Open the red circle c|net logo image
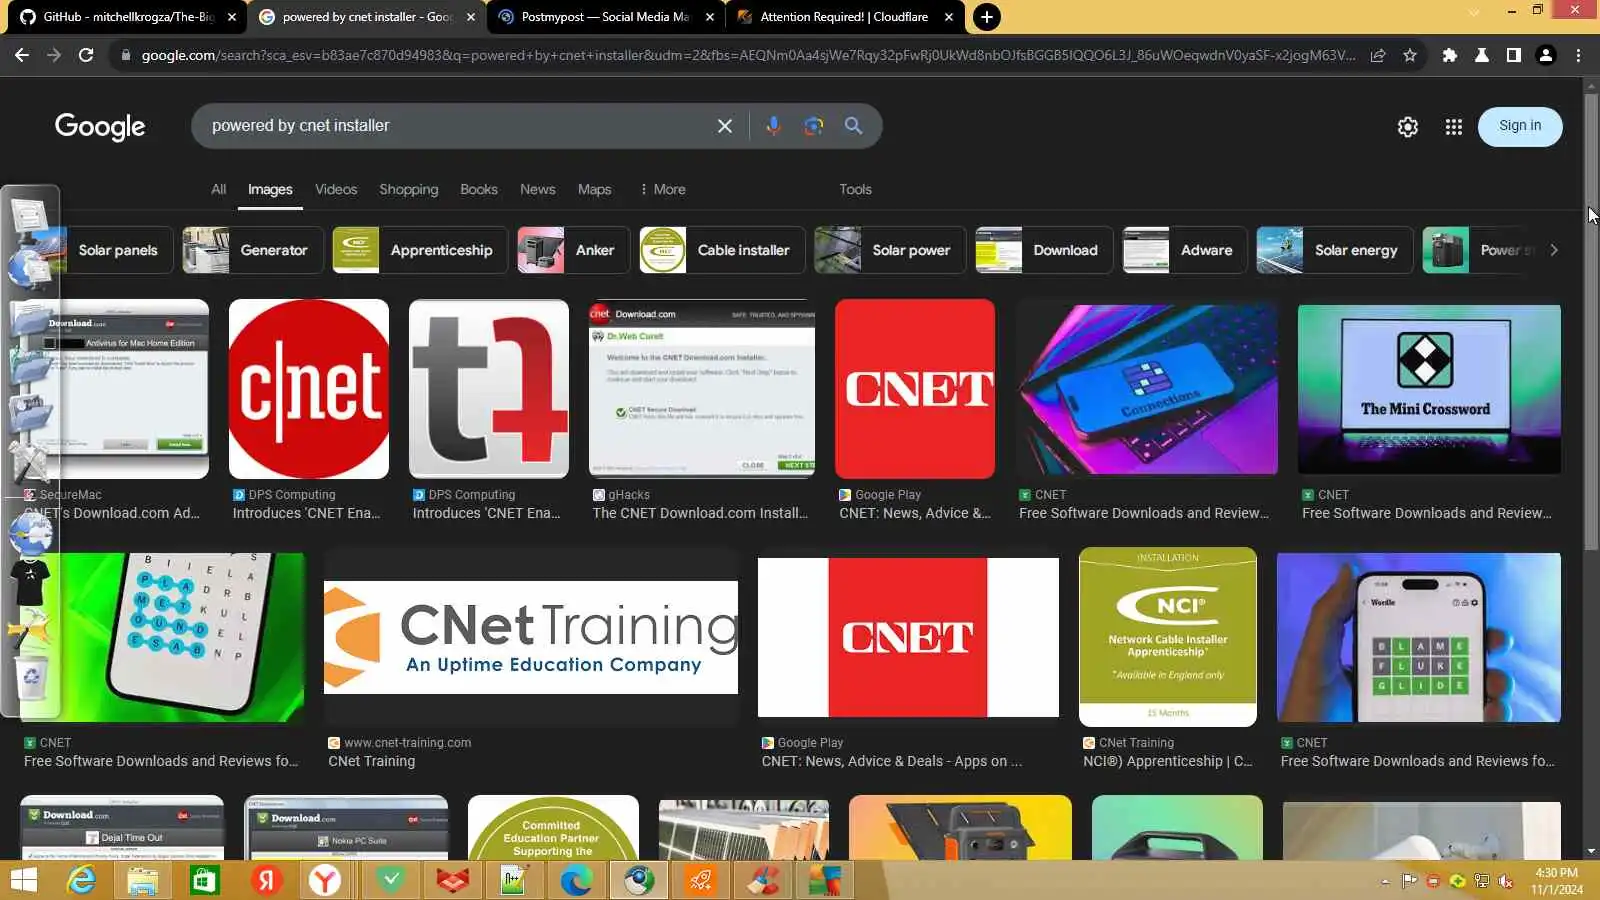 [309, 389]
